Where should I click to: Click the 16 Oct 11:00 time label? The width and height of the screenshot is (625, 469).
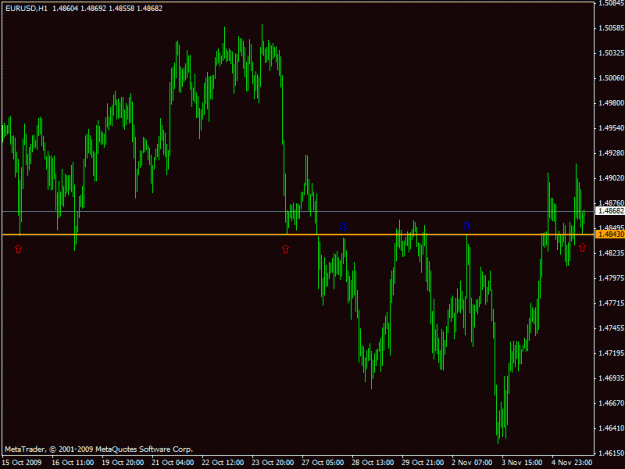pos(73,463)
